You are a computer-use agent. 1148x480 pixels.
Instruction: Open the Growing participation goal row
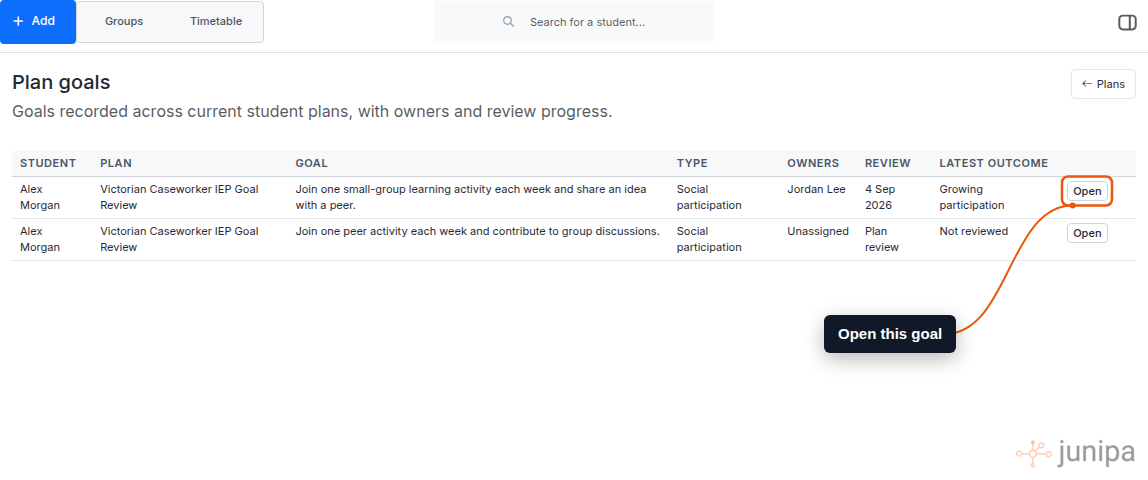point(1086,192)
